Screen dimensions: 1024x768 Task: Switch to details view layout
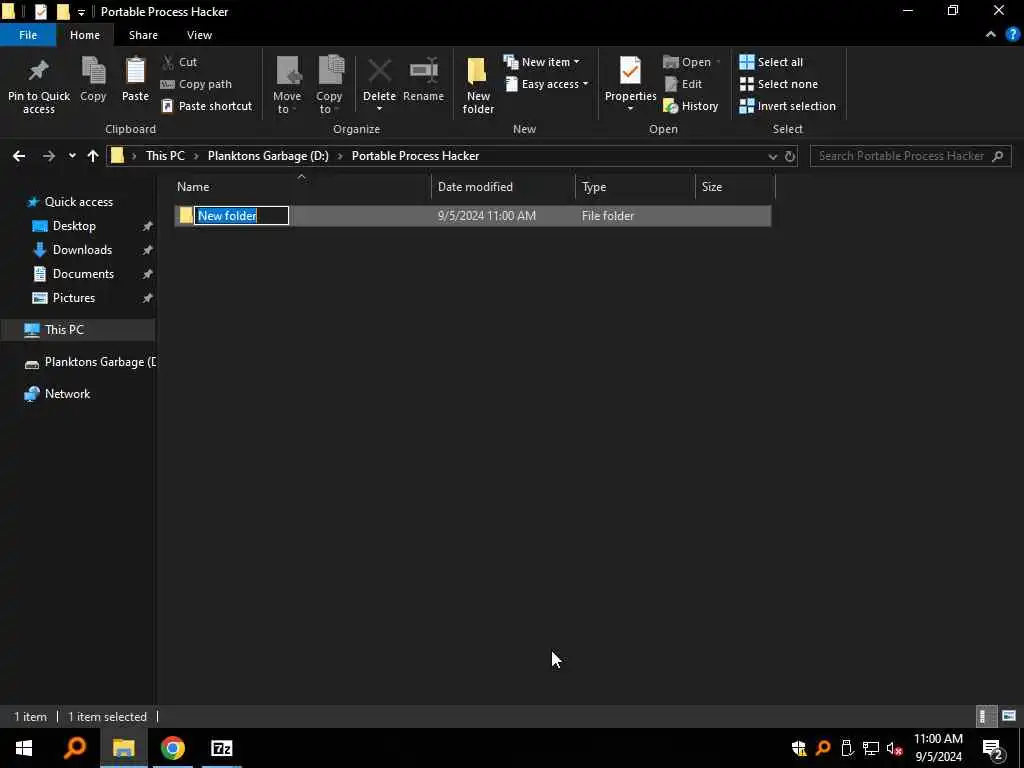[984, 716]
